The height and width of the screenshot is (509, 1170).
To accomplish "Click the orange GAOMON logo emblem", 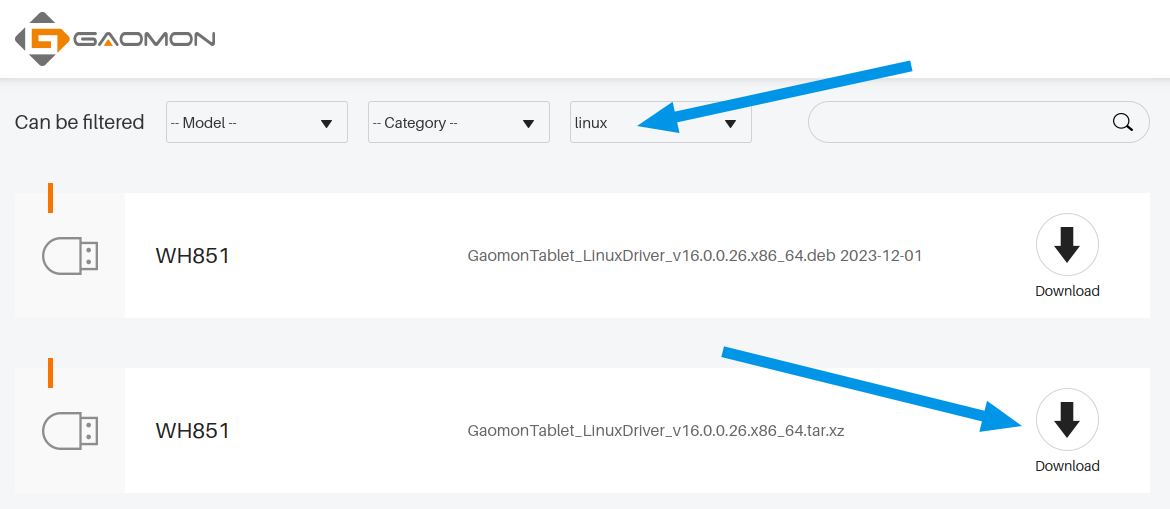I will [43, 39].
